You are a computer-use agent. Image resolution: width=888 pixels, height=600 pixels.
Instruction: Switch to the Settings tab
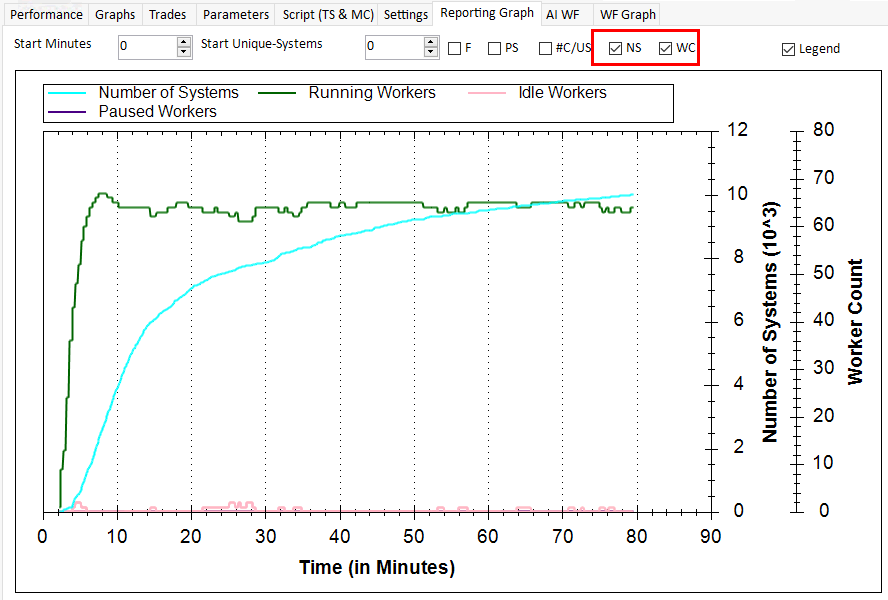[406, 15]
